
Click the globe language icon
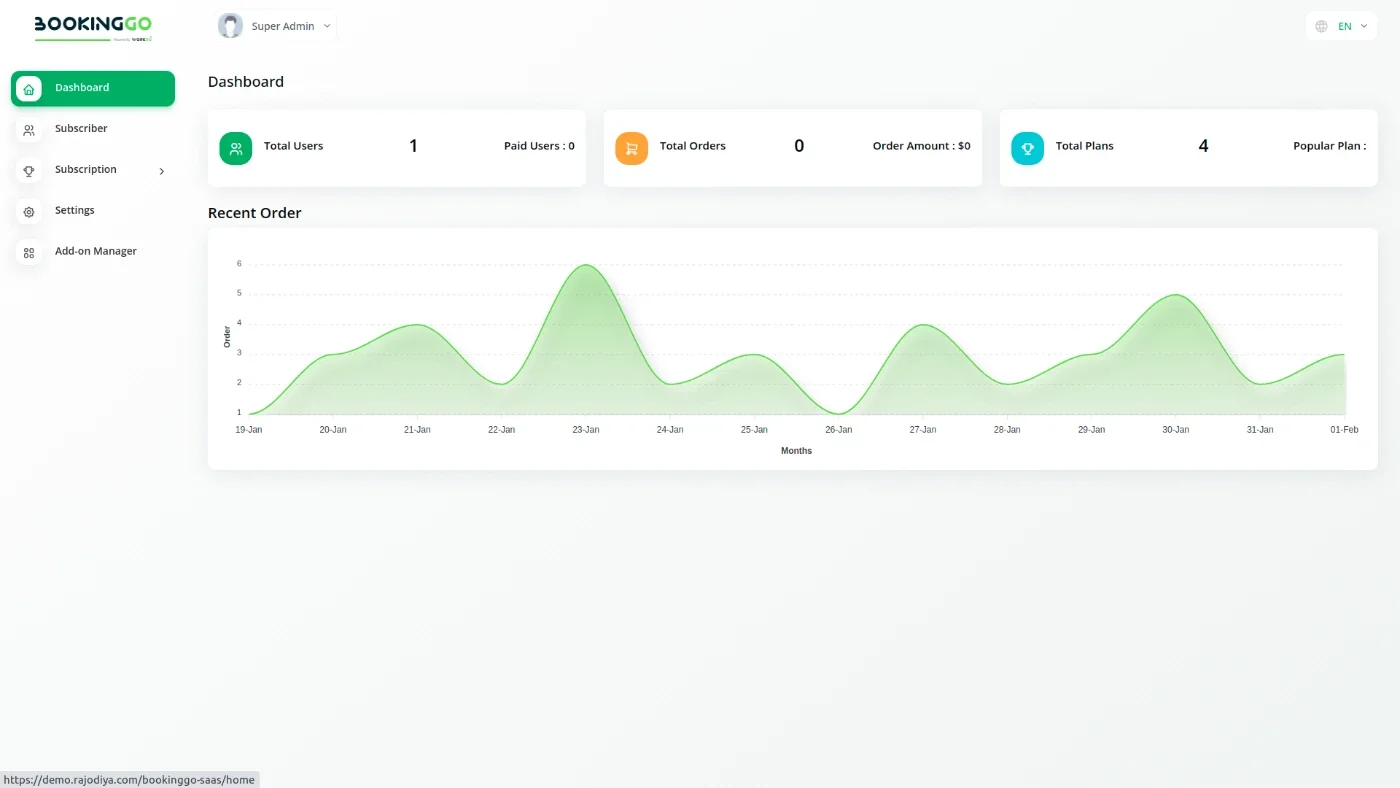[1322, 26]
